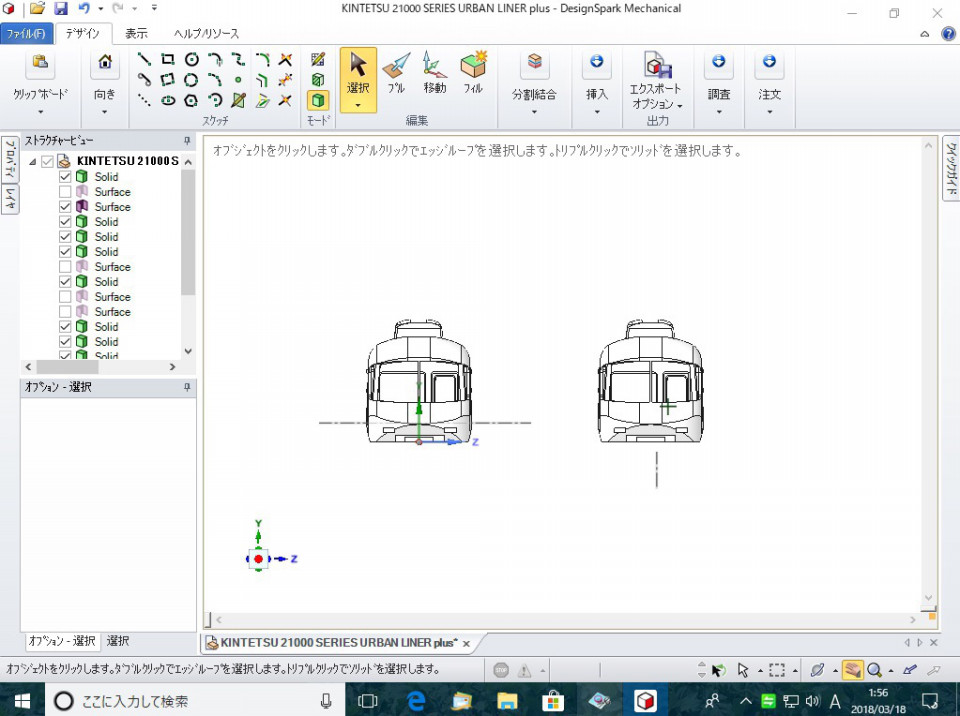Select the Three-Point Rectangle sketch tool

pos(167,80)
